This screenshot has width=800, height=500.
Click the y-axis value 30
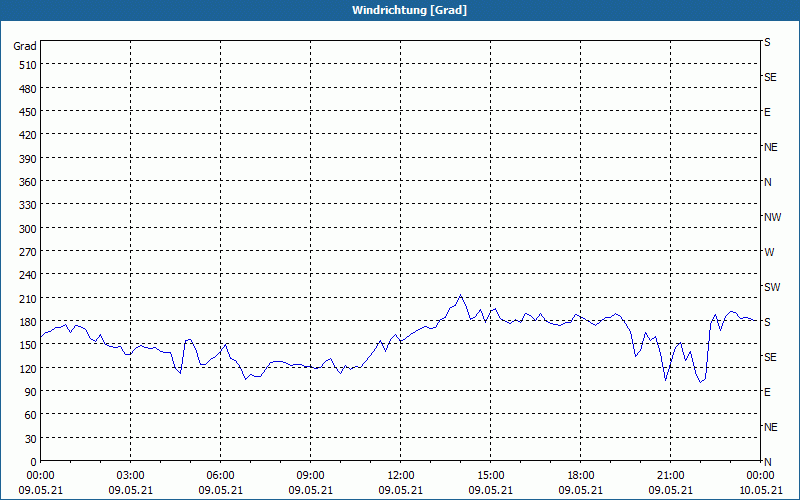point(31,439)
